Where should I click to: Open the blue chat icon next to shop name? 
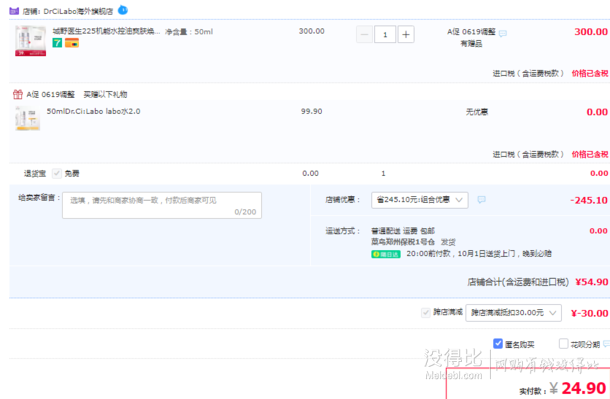tap(123, 10)
